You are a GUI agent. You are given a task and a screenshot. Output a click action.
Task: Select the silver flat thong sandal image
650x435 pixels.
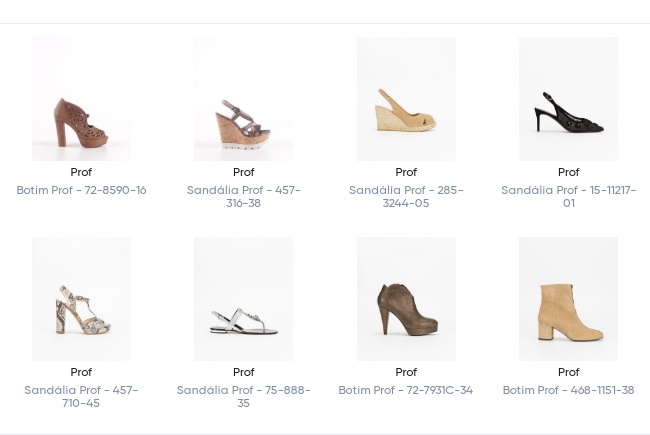tap(243, 299)
